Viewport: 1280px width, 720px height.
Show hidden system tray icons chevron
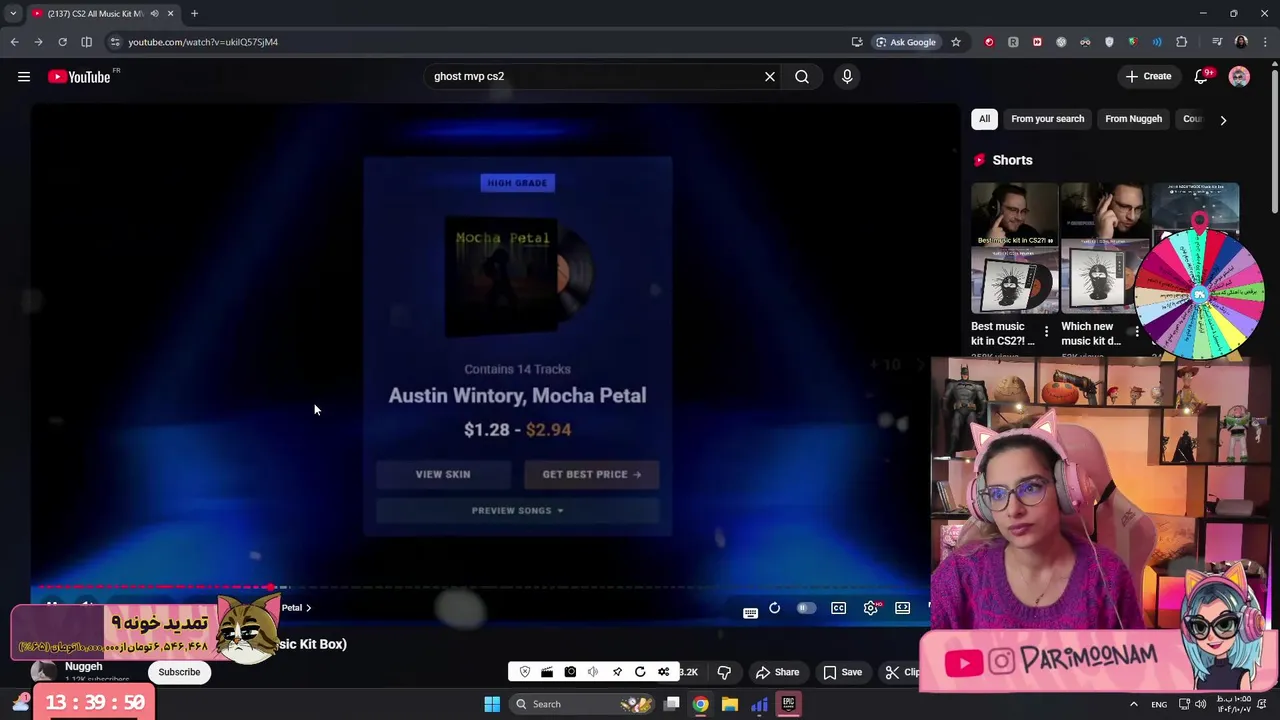tap(1133, 704)
